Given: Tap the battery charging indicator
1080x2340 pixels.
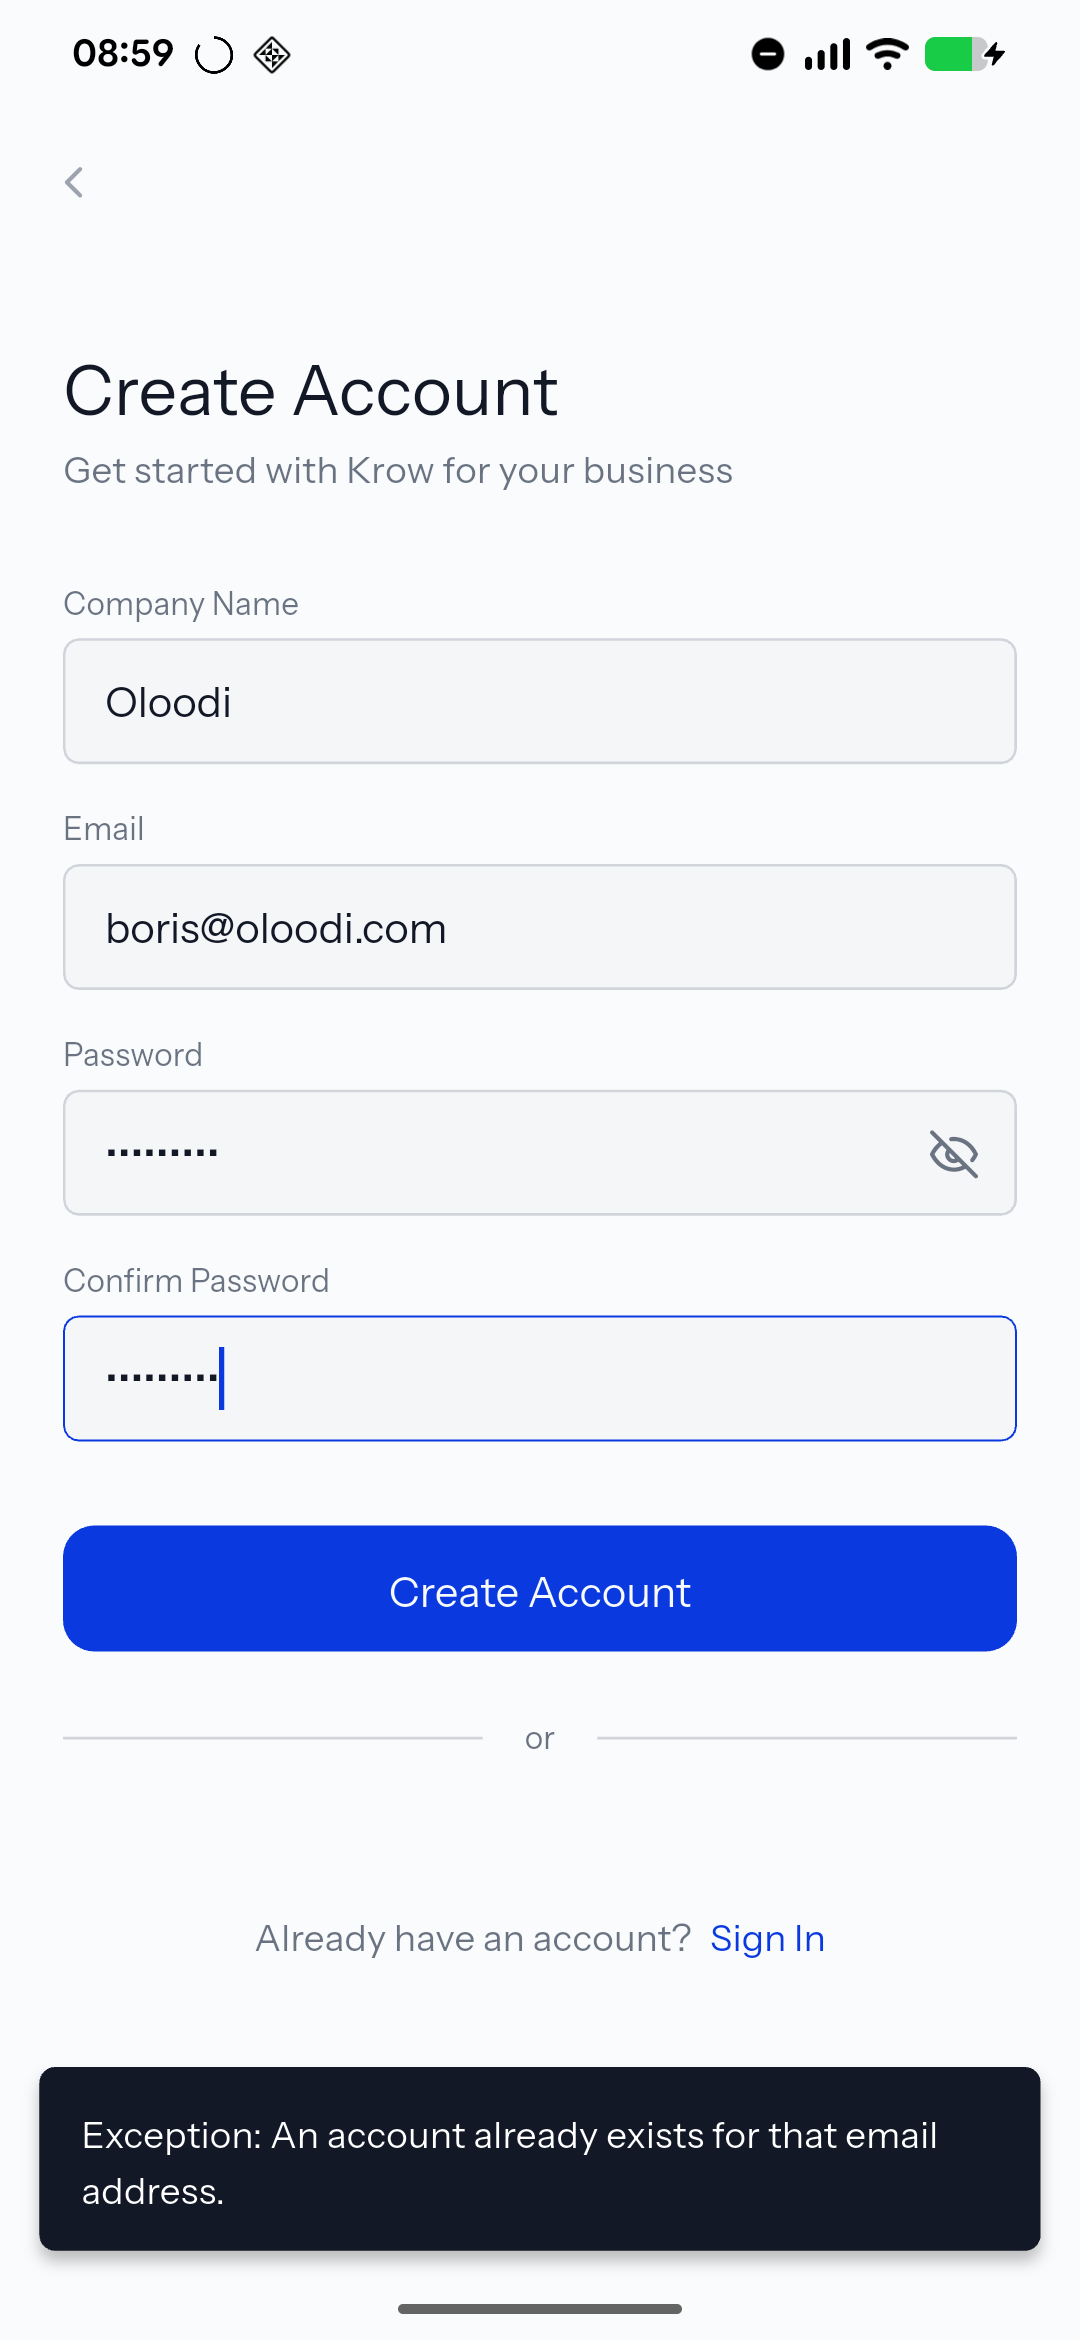Looking at the screenshot, I should 963,54.
